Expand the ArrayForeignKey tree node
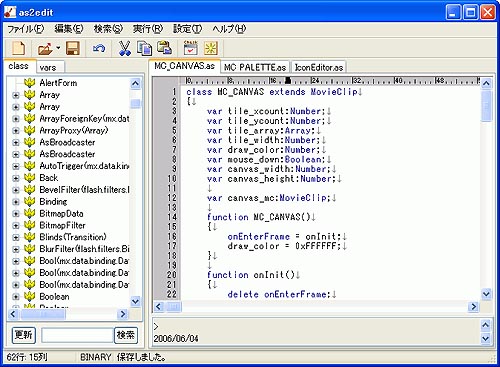This screenshot has width=500, height=367. click(16, 119)
